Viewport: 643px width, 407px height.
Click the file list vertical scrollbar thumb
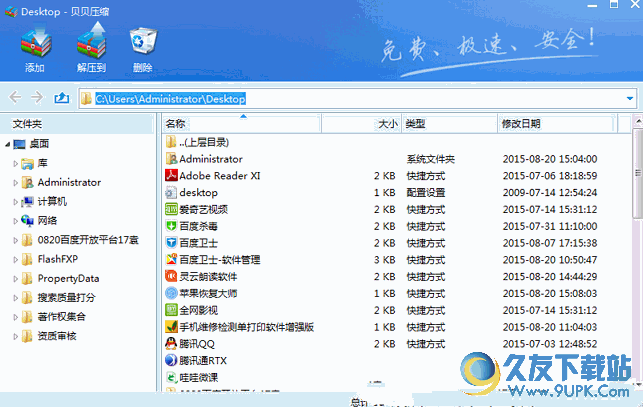click(x=638, y=174)
